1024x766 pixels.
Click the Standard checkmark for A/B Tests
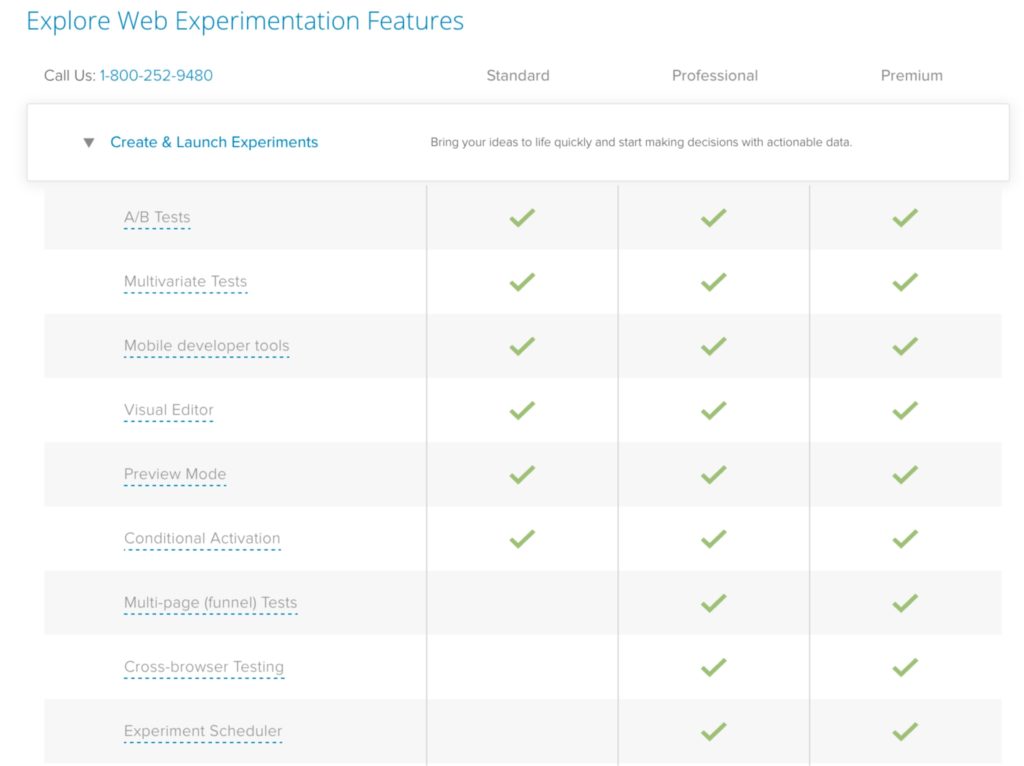click(x=522, y=217)
